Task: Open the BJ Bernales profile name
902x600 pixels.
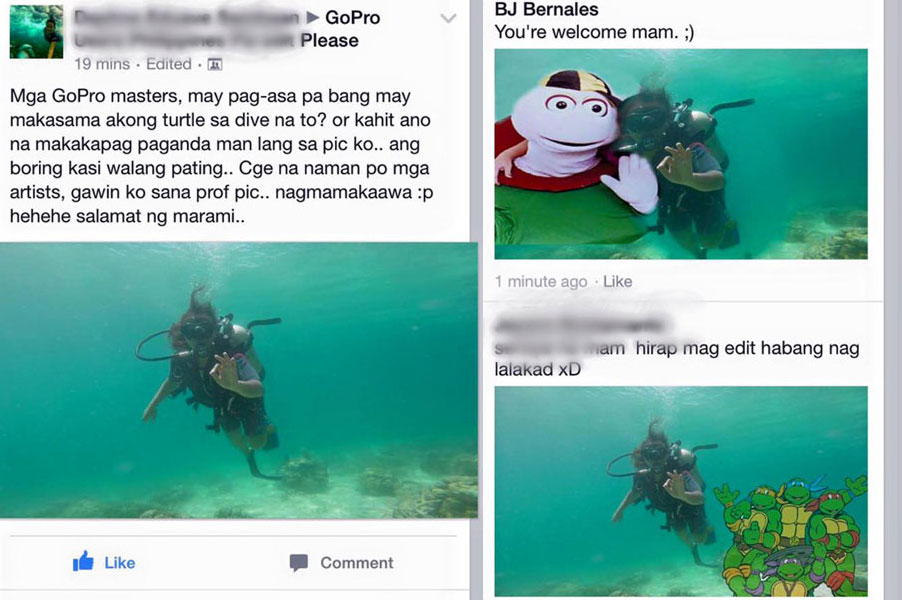Action: tap(546, 9)
